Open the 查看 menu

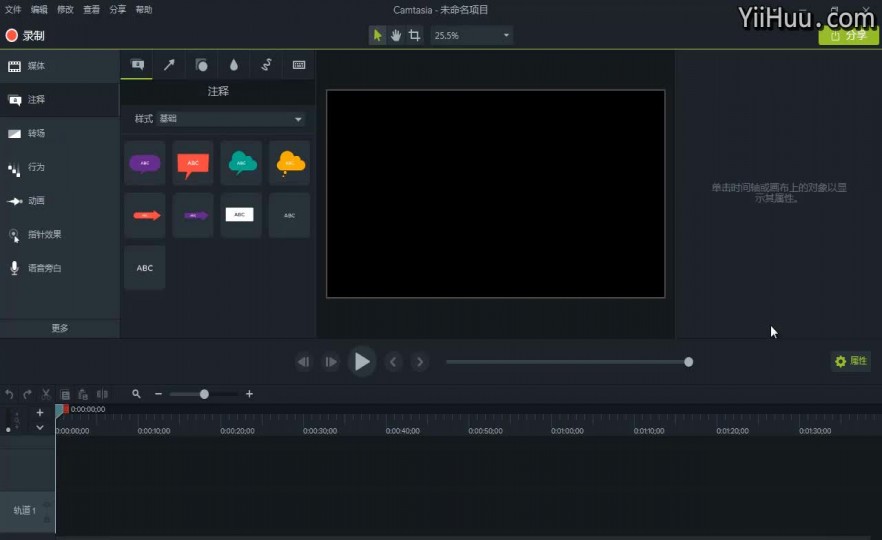pos(91,10)
